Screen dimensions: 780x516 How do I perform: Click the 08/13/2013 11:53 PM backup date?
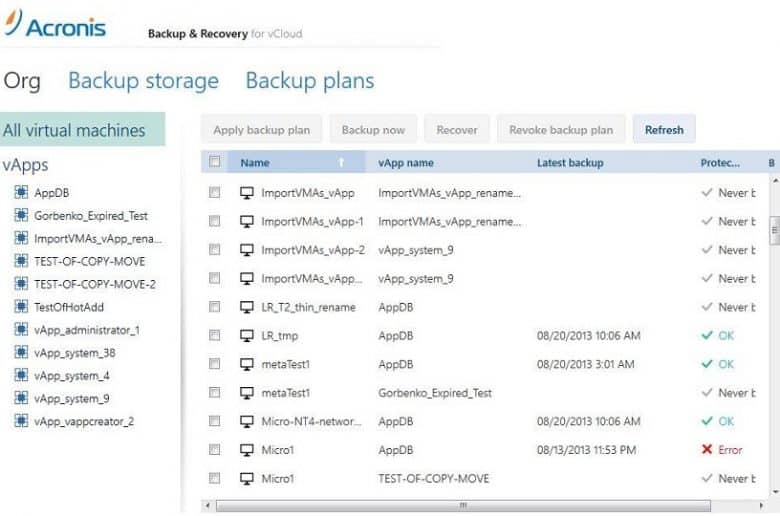586,450
